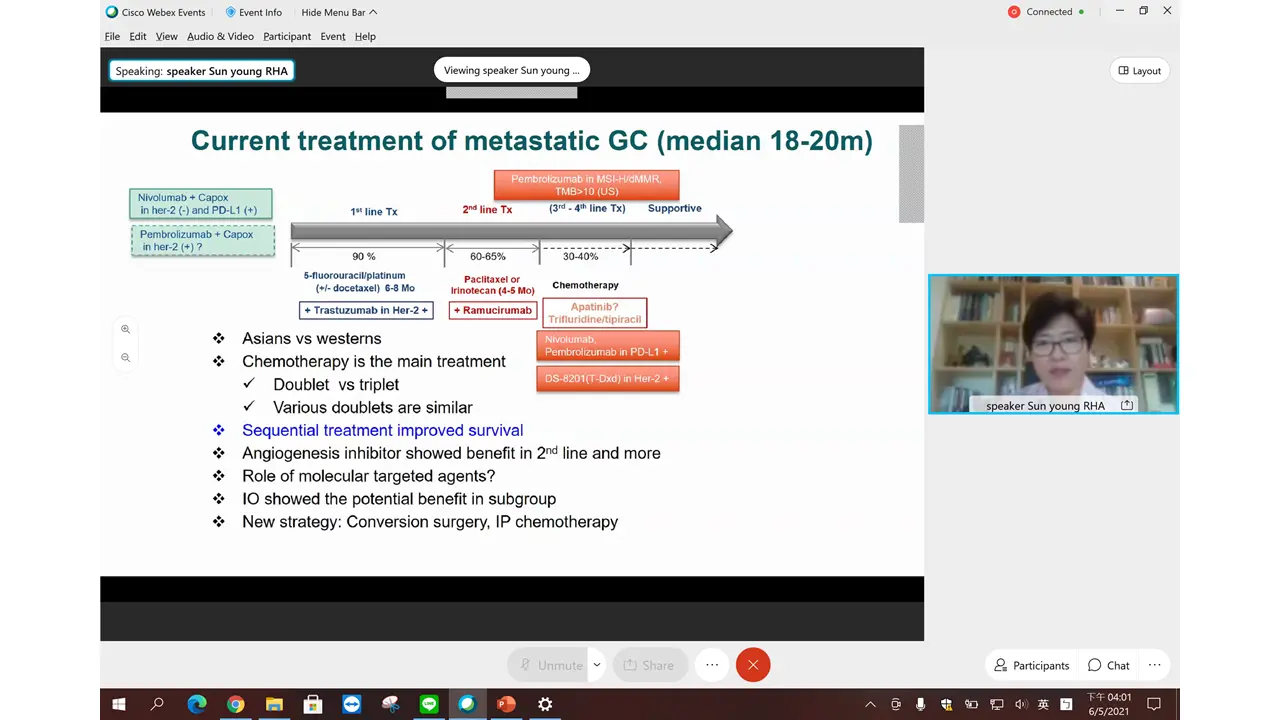1280x720 pixels.
Task: Unmute the microphone
Action: coord(548,665)
